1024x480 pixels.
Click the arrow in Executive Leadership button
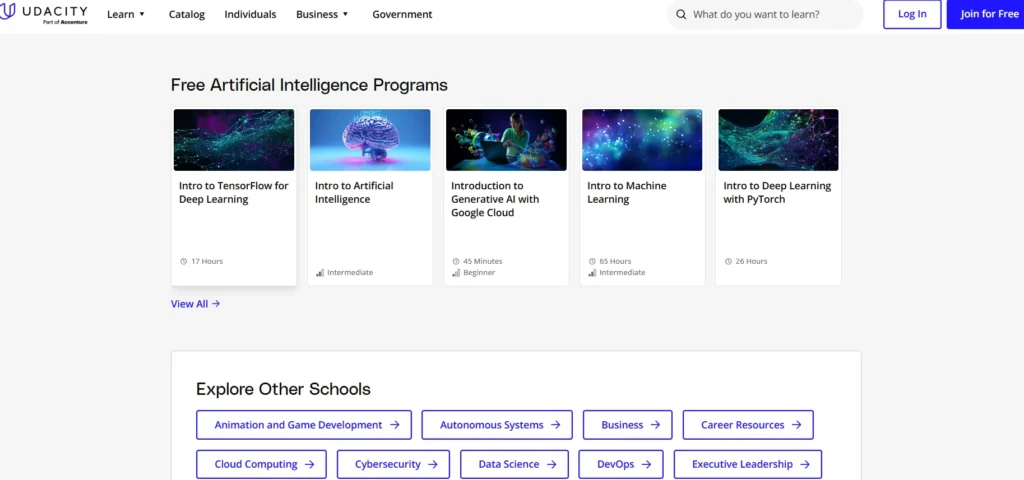click(805, 464)
